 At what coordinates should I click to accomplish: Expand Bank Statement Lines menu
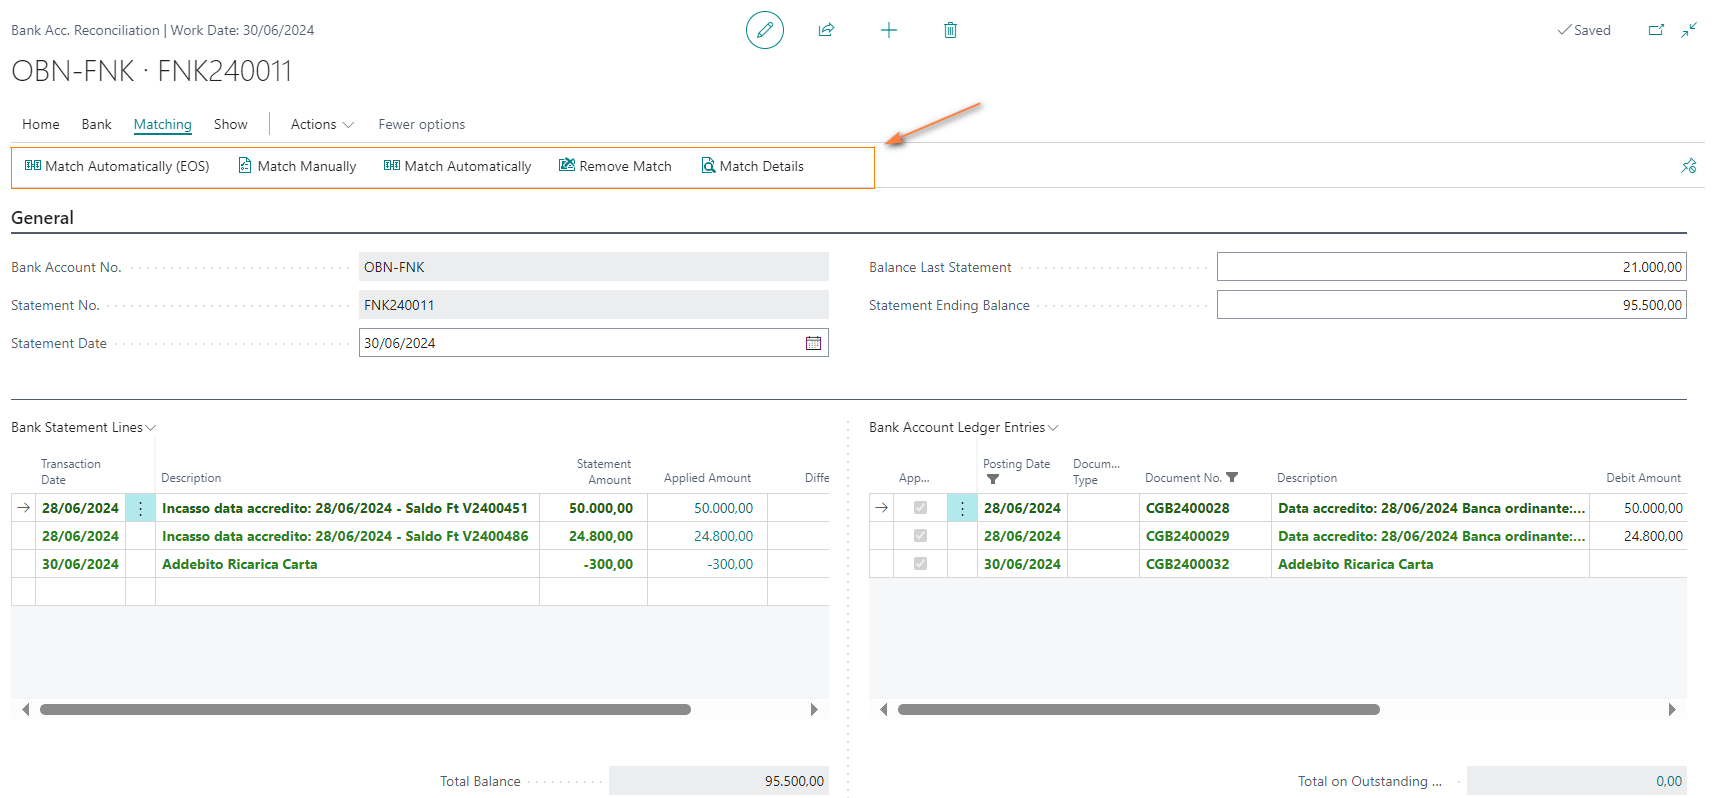(83, 427)
